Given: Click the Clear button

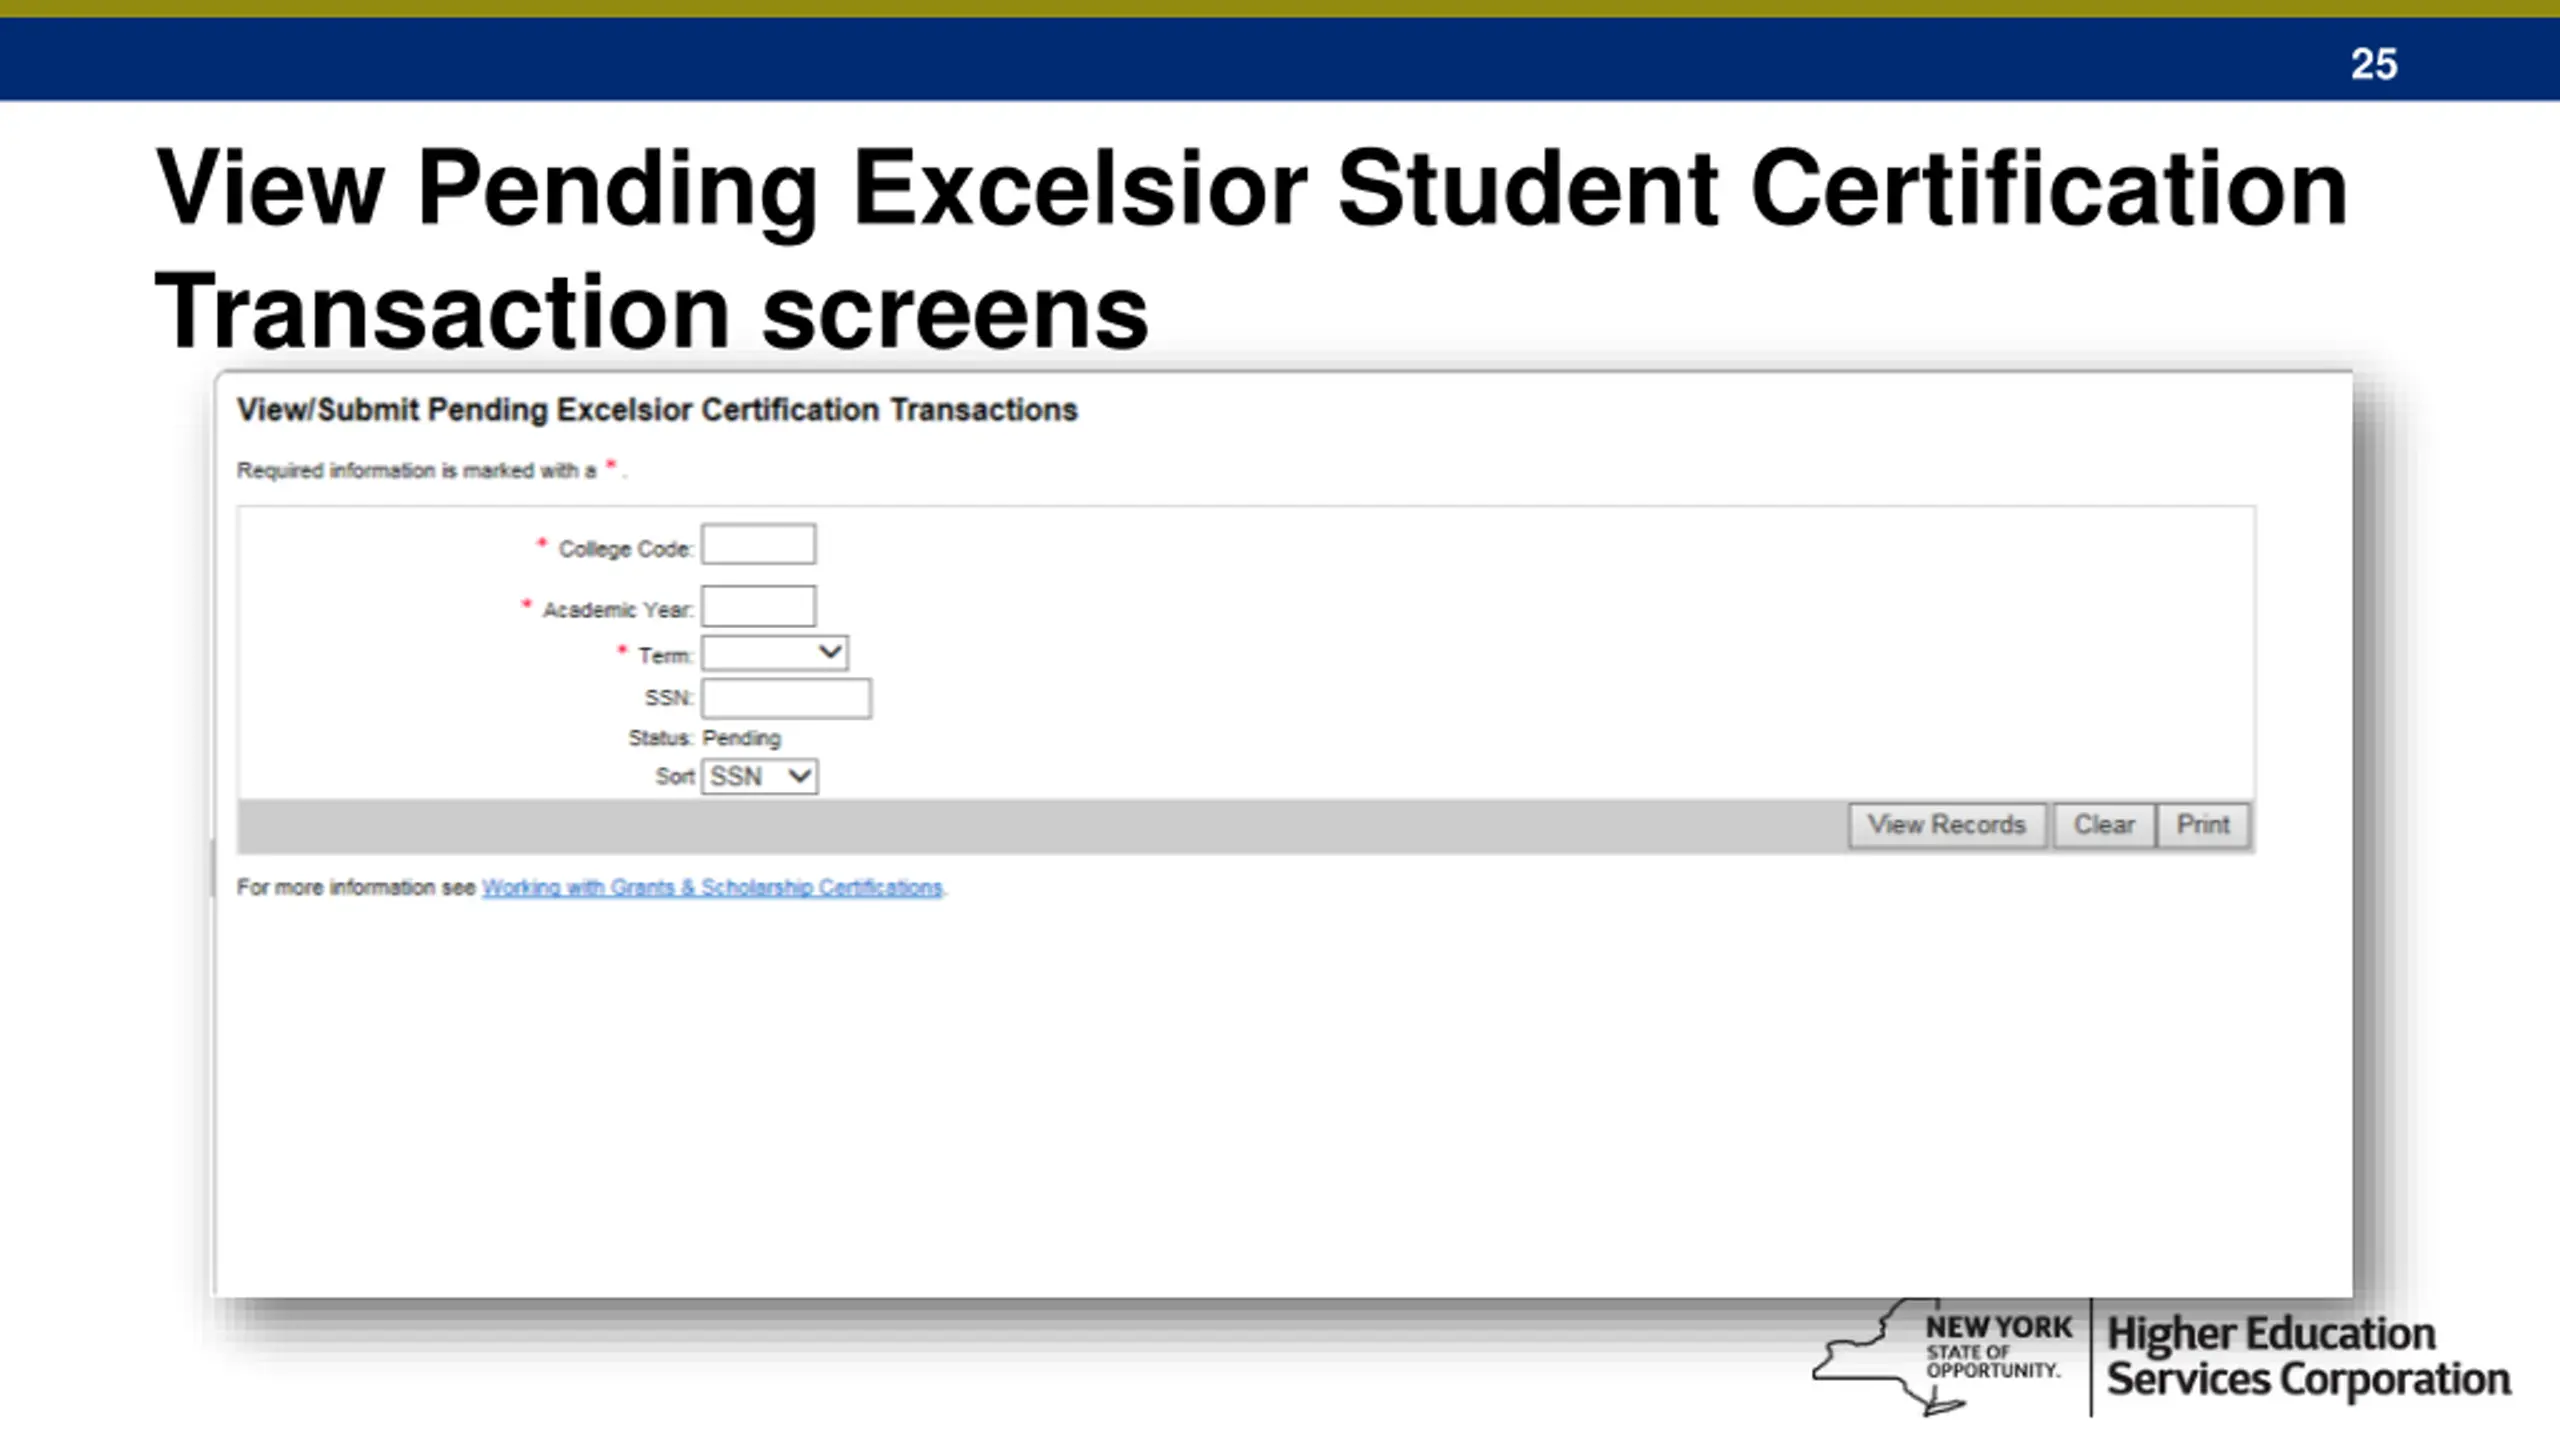Looking at the screenshot, I should (x=2103, y=825).
